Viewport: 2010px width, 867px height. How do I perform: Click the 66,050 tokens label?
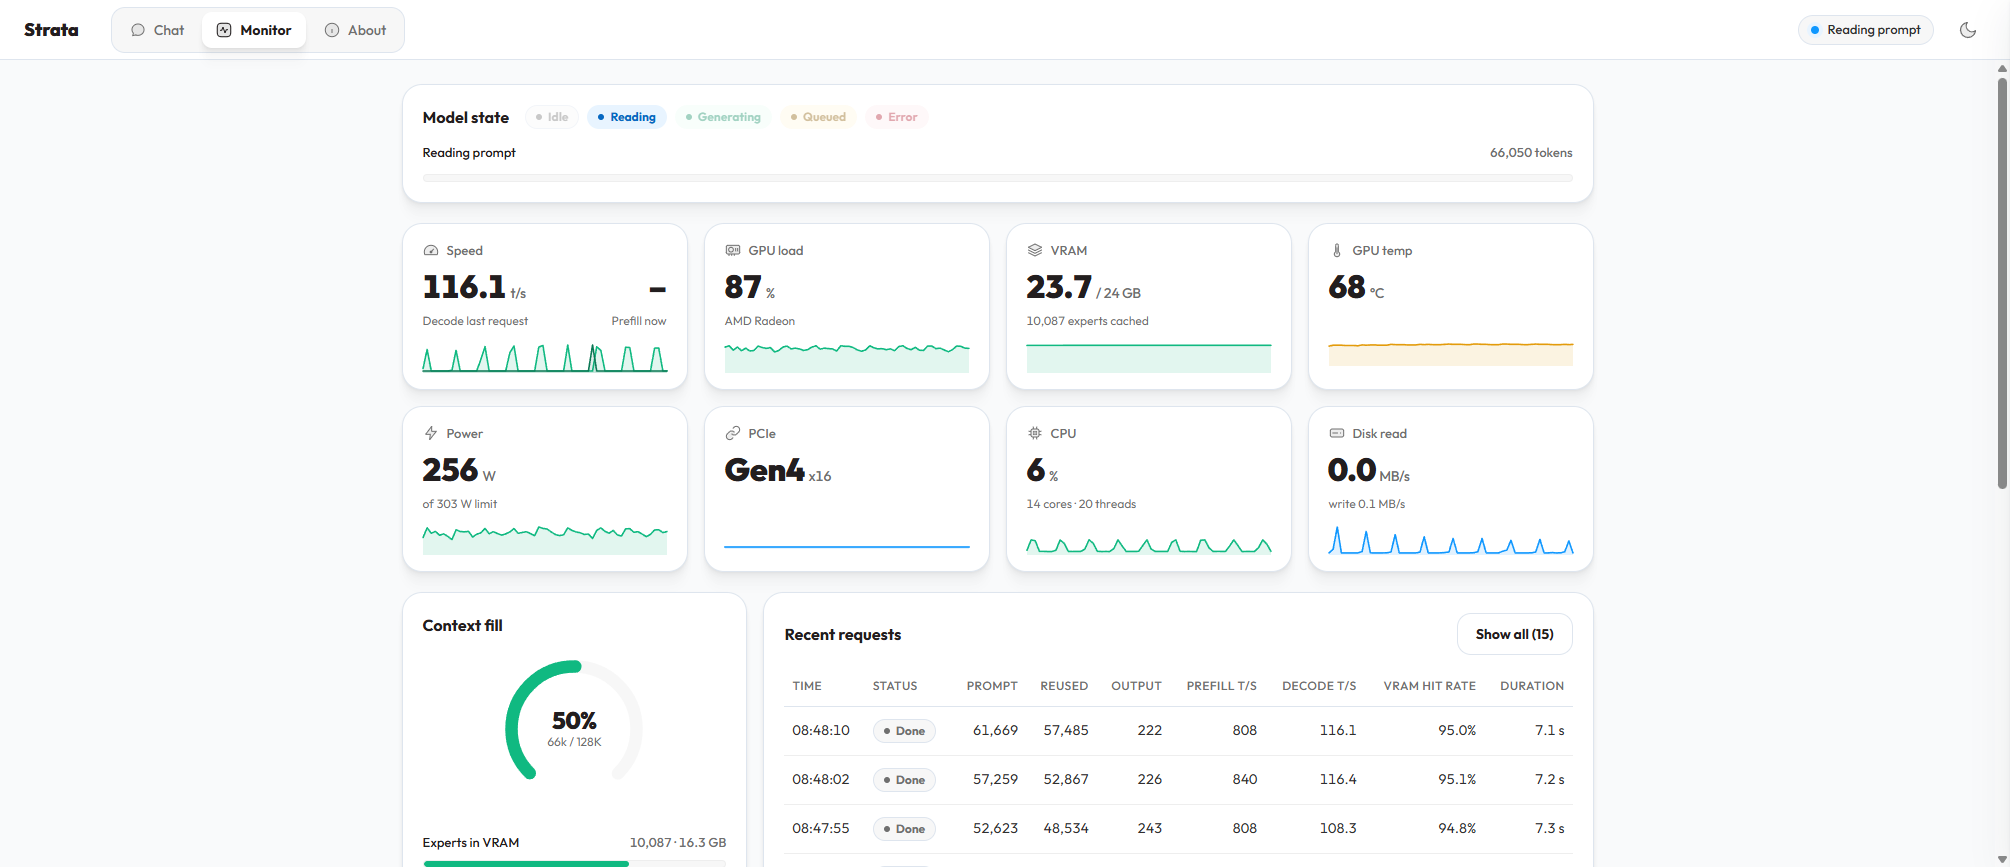point(1530,153)
